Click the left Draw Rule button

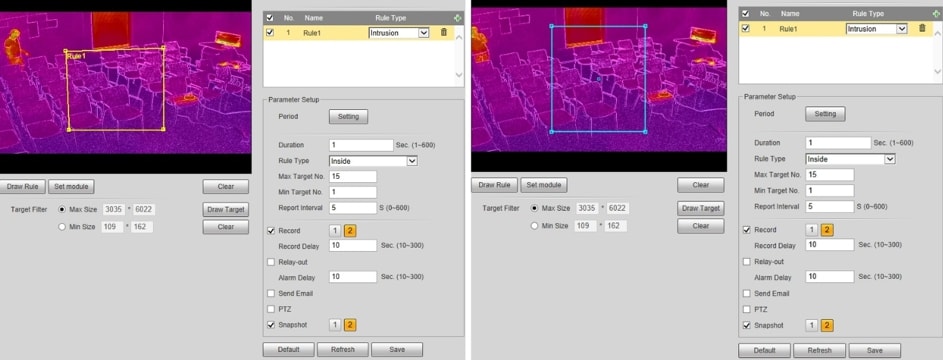(x=22, y=186)
